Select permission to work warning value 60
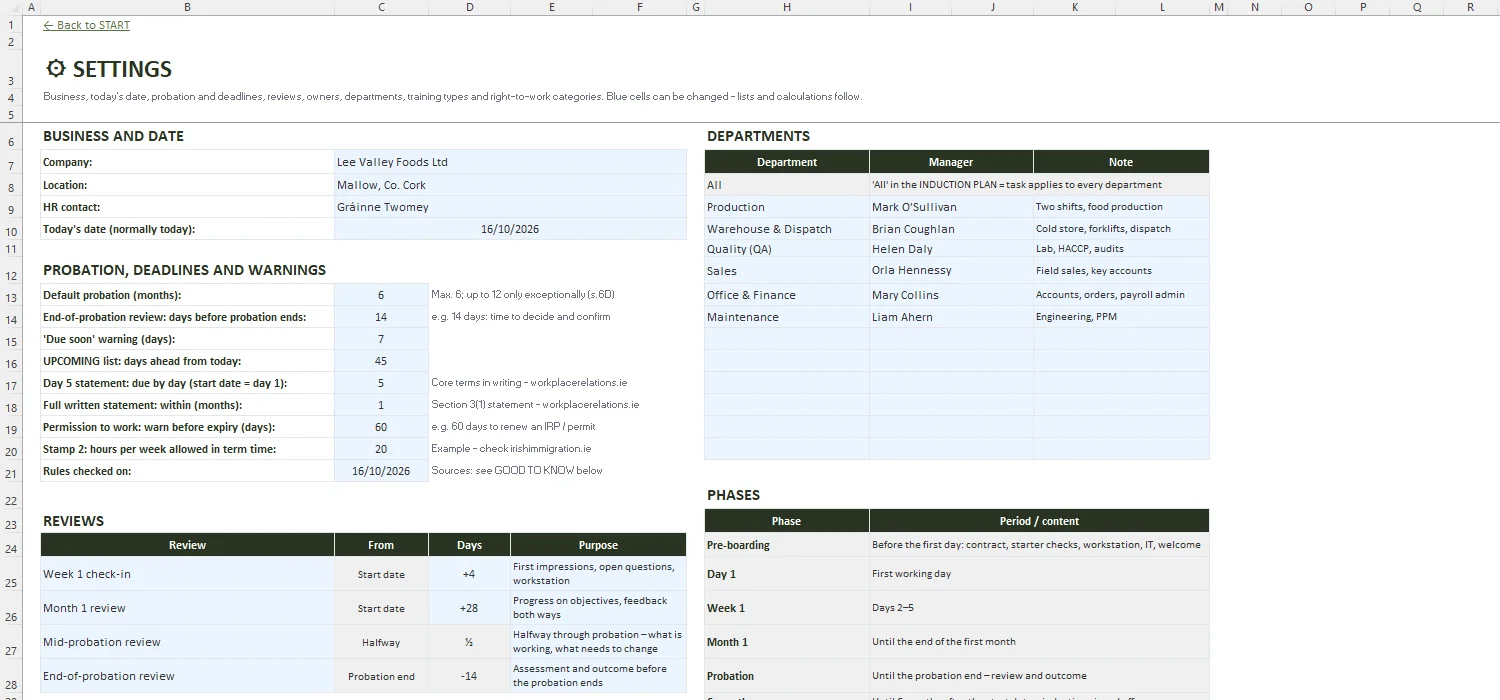Image resolution: width=1500 pixels, height=700 pixels. click(x=381, y=427)
